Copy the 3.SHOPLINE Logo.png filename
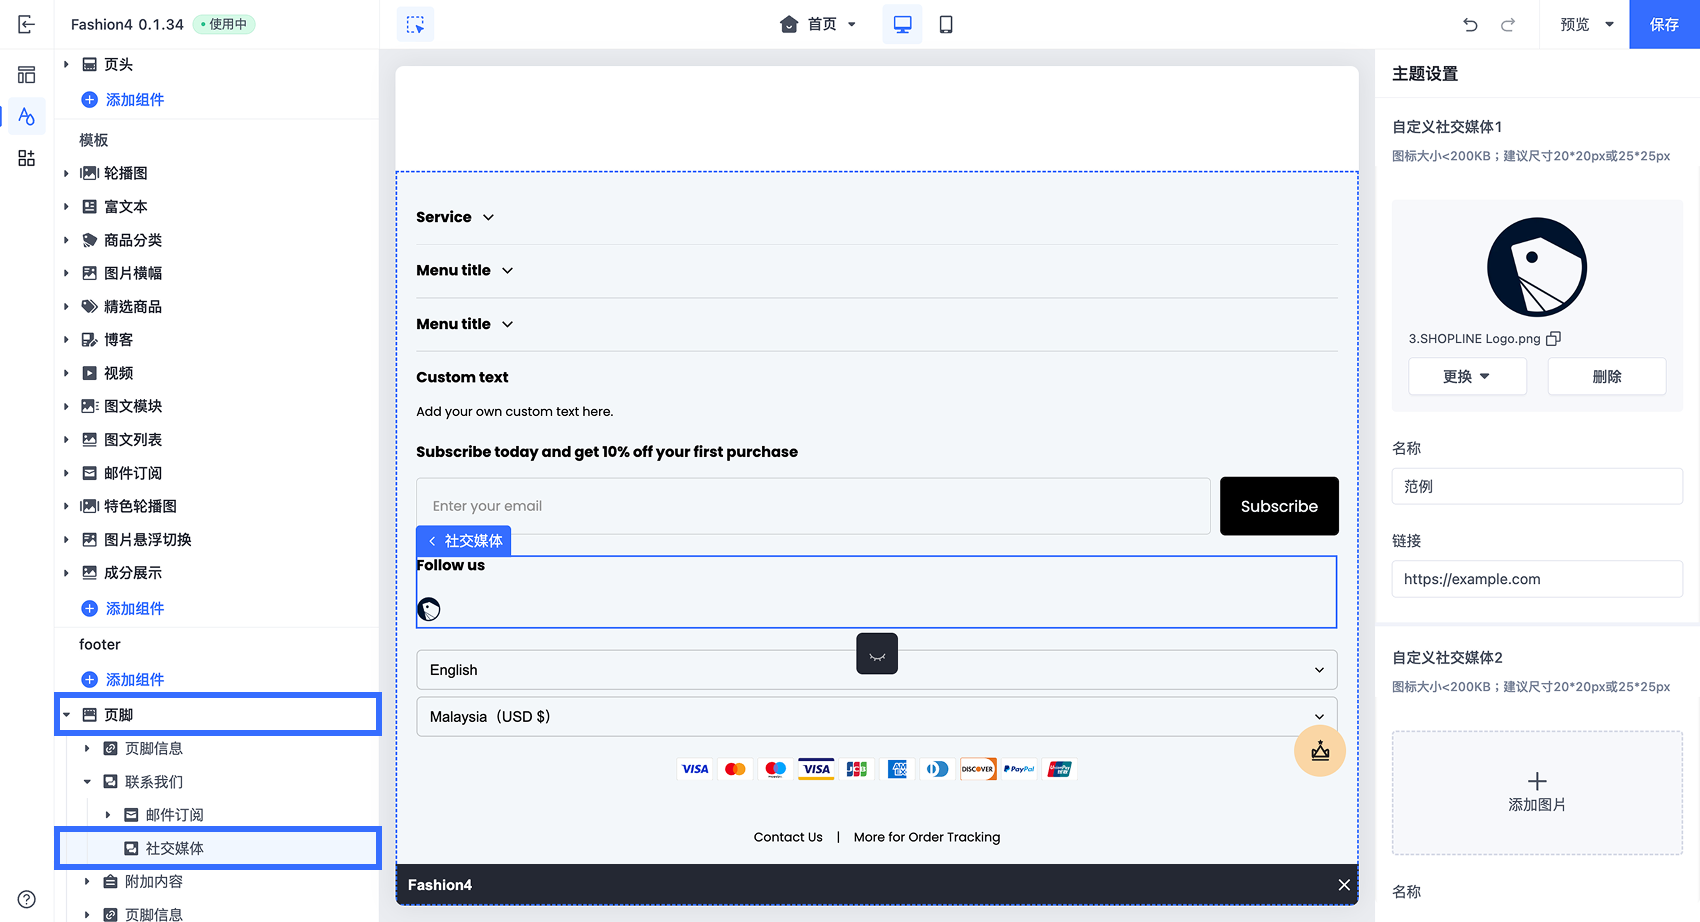 [x=1553, y=339]
